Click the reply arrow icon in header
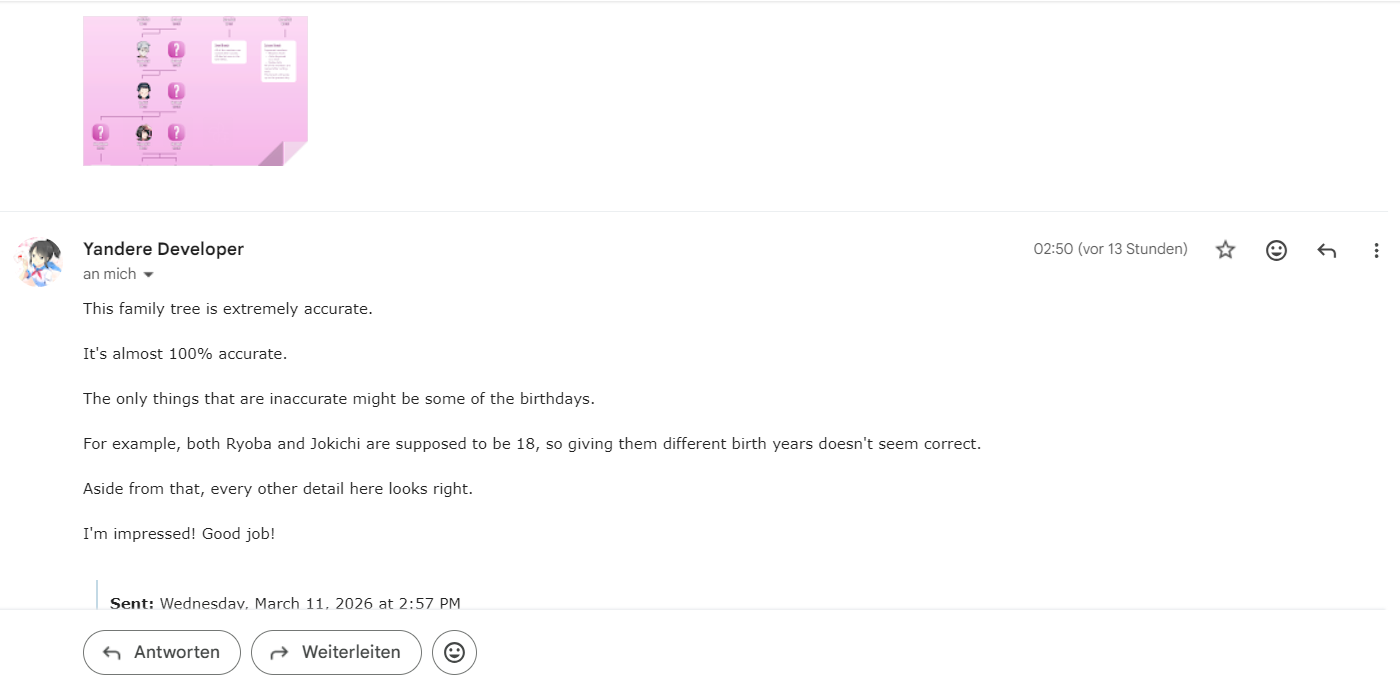This screenshot has width=1400, height=680. 1327,250
